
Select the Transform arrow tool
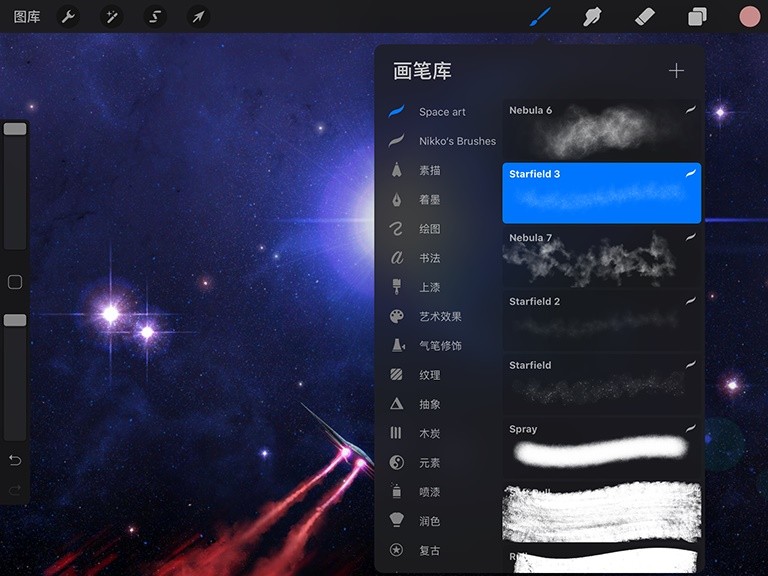pyautogui.click(x=198, y=17)
